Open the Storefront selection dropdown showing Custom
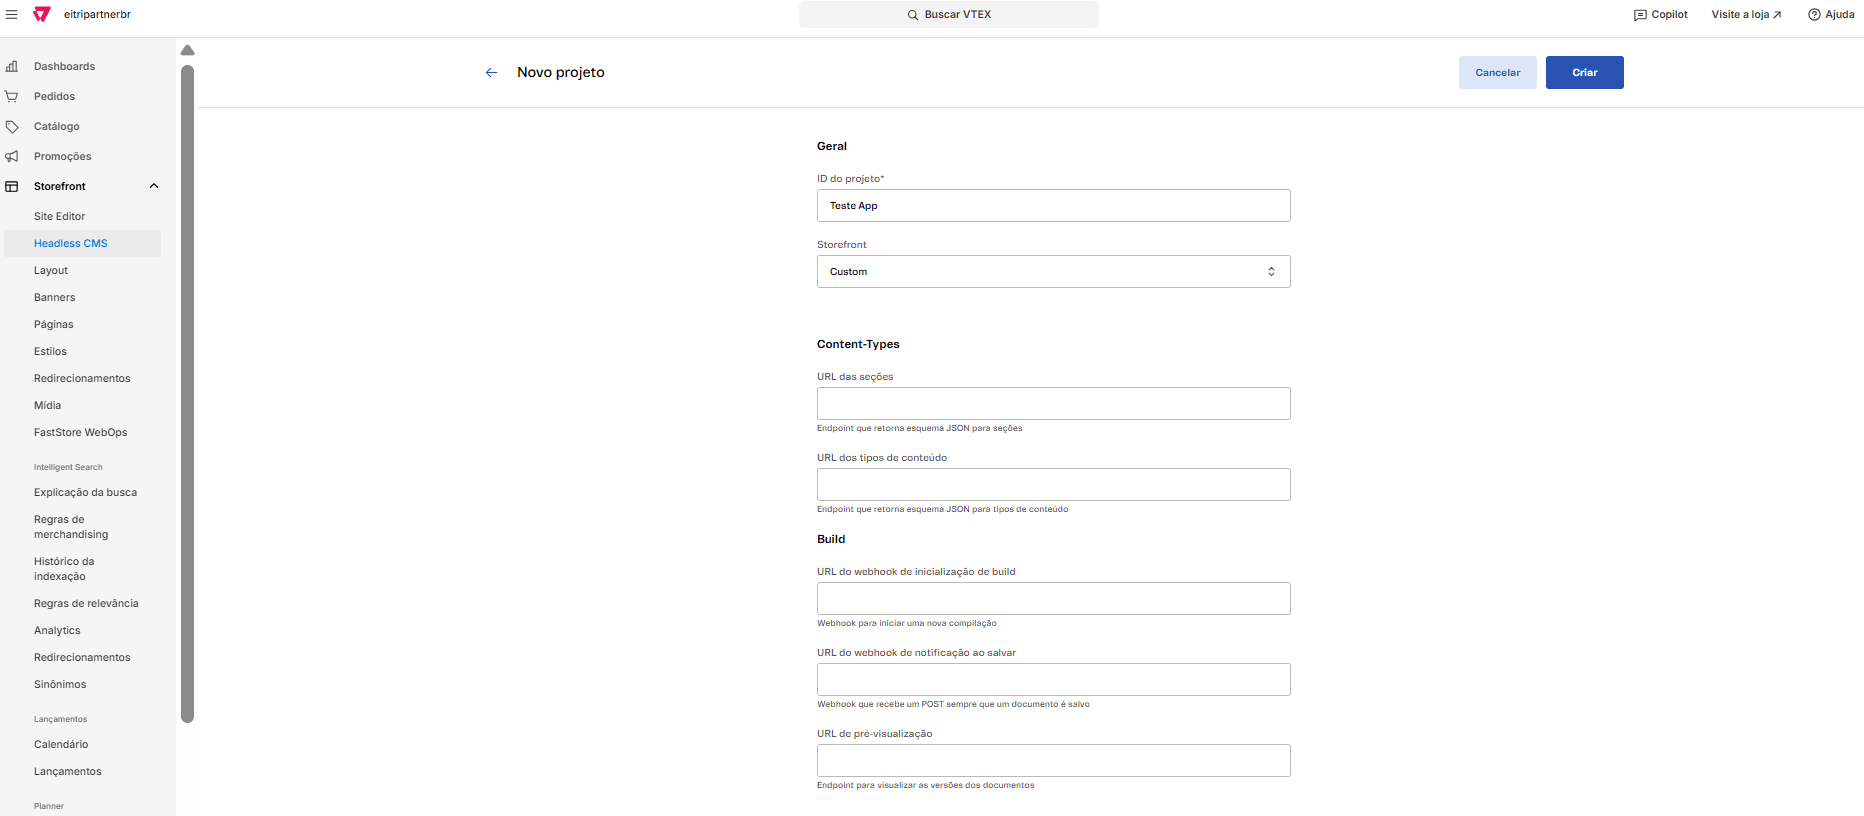 [x=1053, y=271]
